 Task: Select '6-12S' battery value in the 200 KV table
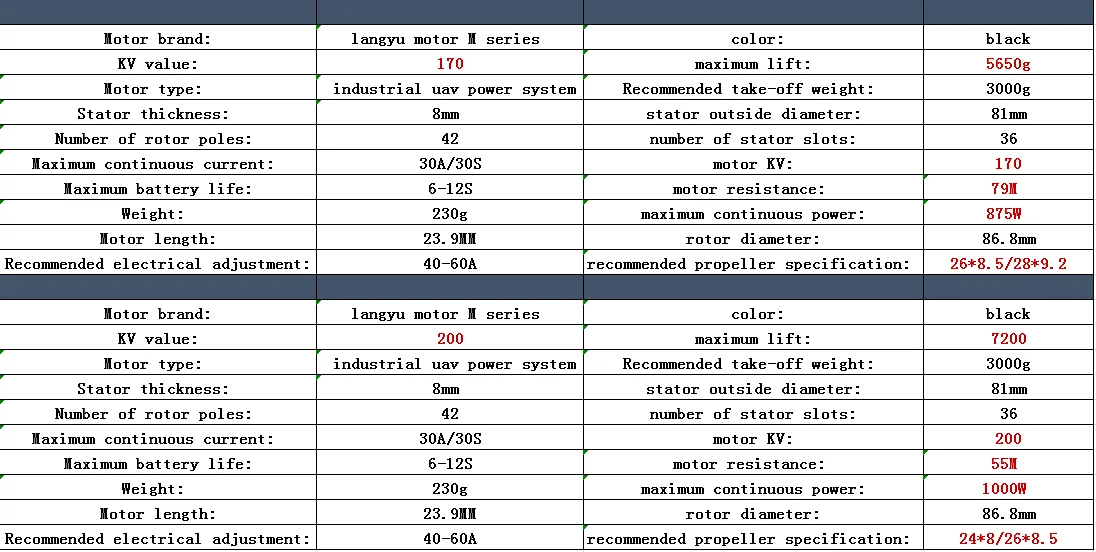tap(450, 464)
